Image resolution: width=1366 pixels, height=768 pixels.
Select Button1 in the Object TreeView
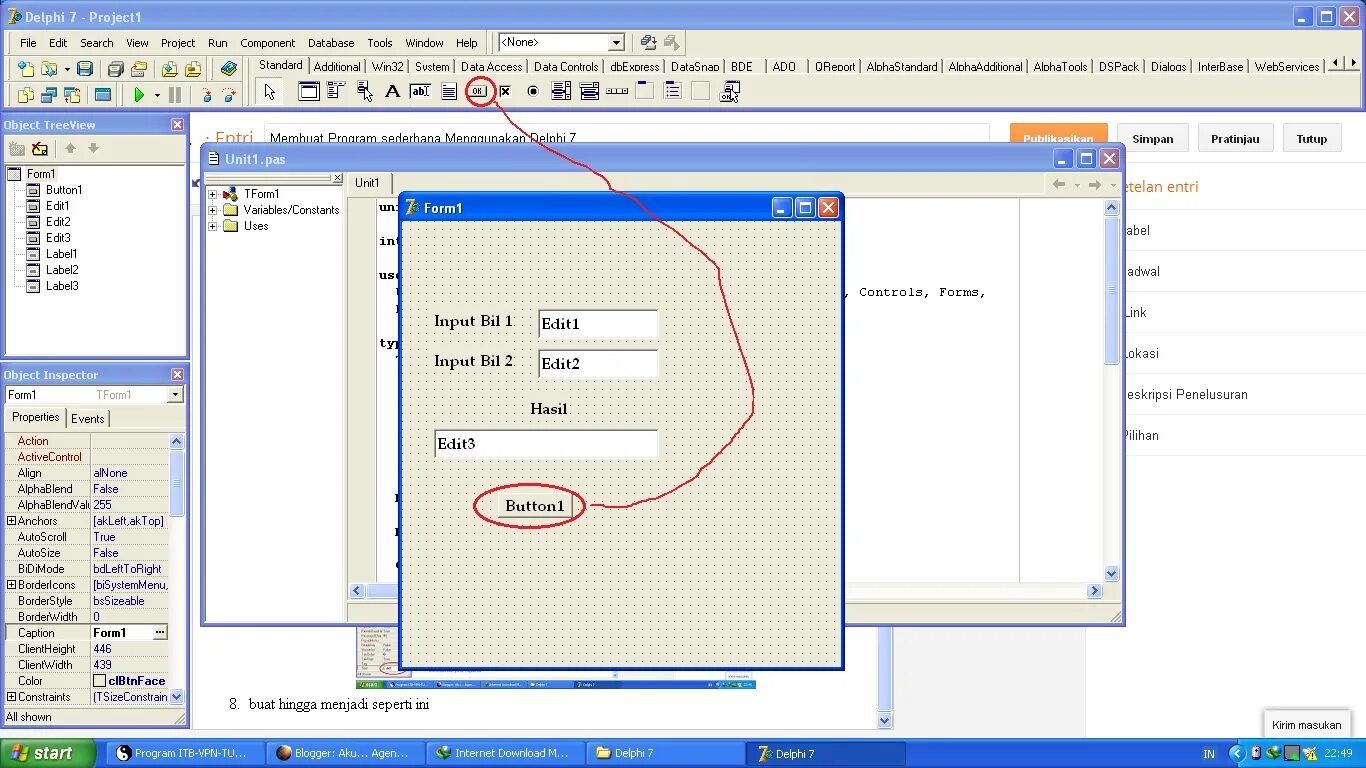coord(64,190)
